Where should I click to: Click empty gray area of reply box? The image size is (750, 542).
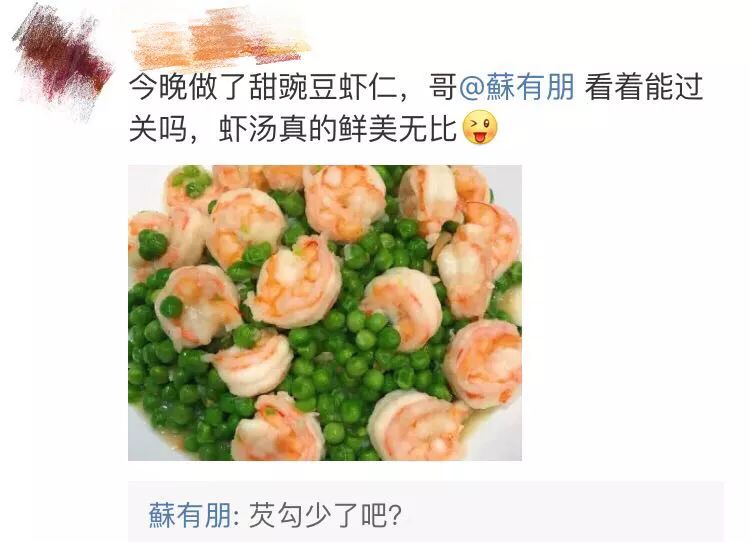[x=564, y=514]
